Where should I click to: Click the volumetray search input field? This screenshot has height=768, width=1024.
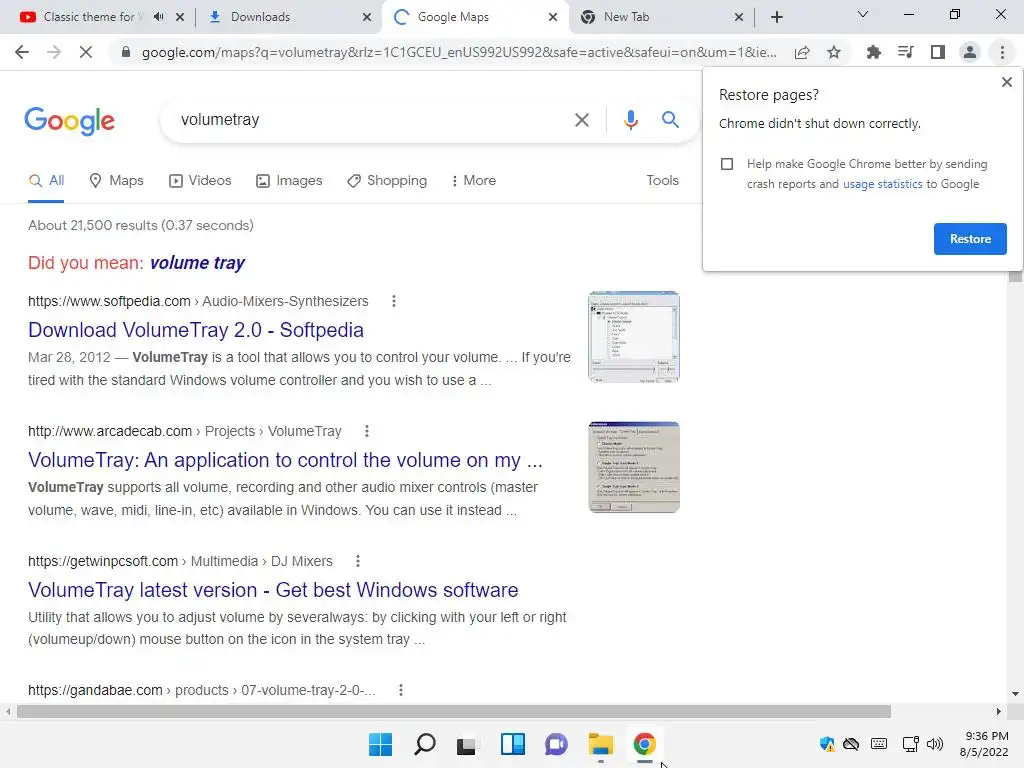pyautogui.click(x=372, y=120)
